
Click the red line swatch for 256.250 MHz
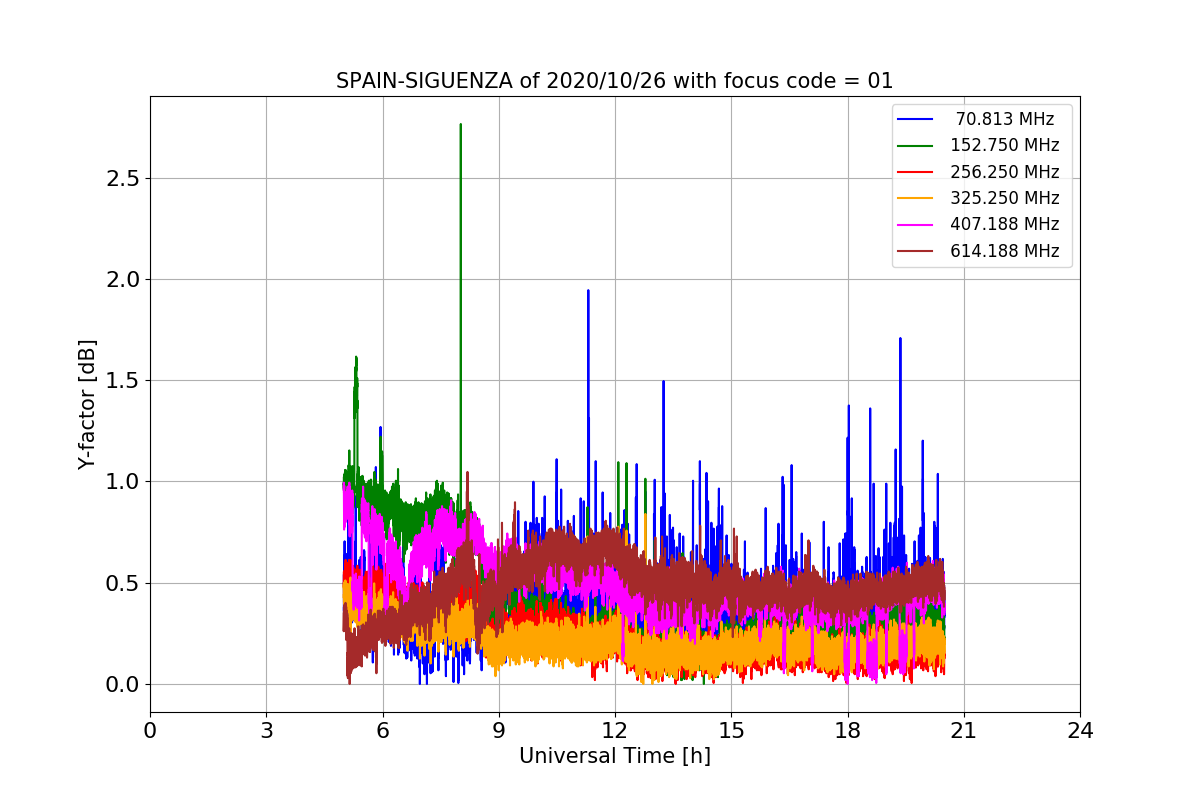click(x=916, y=172)
